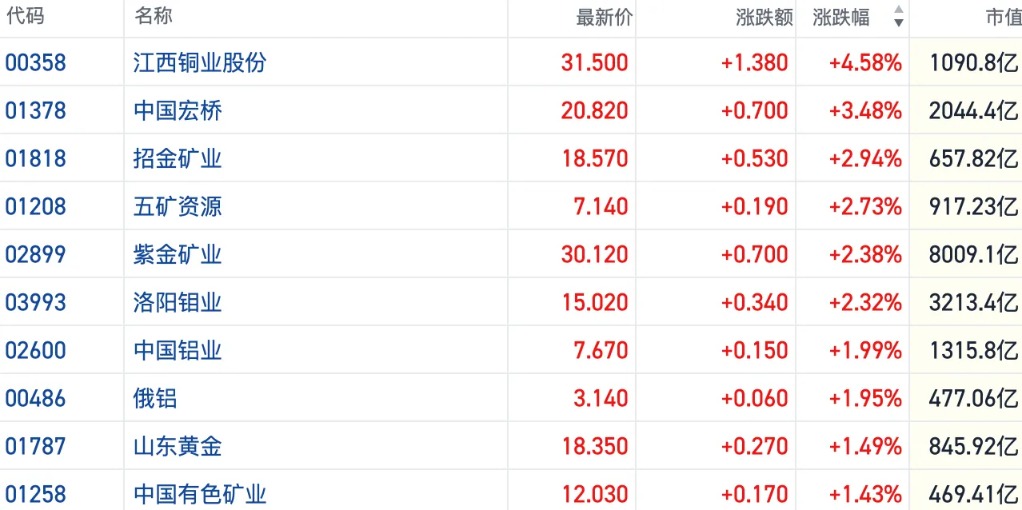The image size is (1022, 510).
Task: Open 中国宏桥 stock details
Action: click(178, 111)
